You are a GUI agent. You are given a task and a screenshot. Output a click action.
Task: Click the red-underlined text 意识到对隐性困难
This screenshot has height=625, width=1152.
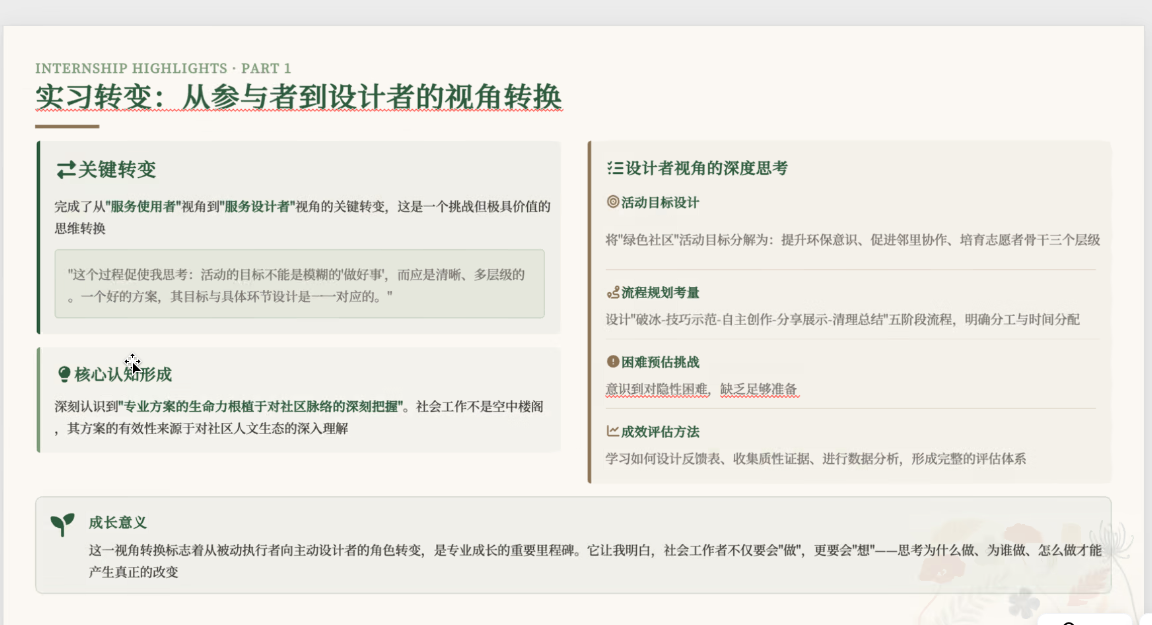(x=657, y=389)
